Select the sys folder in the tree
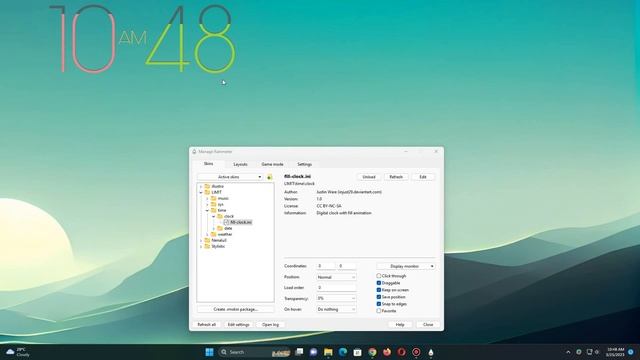640x360 pixels. [x=217, y=204]
